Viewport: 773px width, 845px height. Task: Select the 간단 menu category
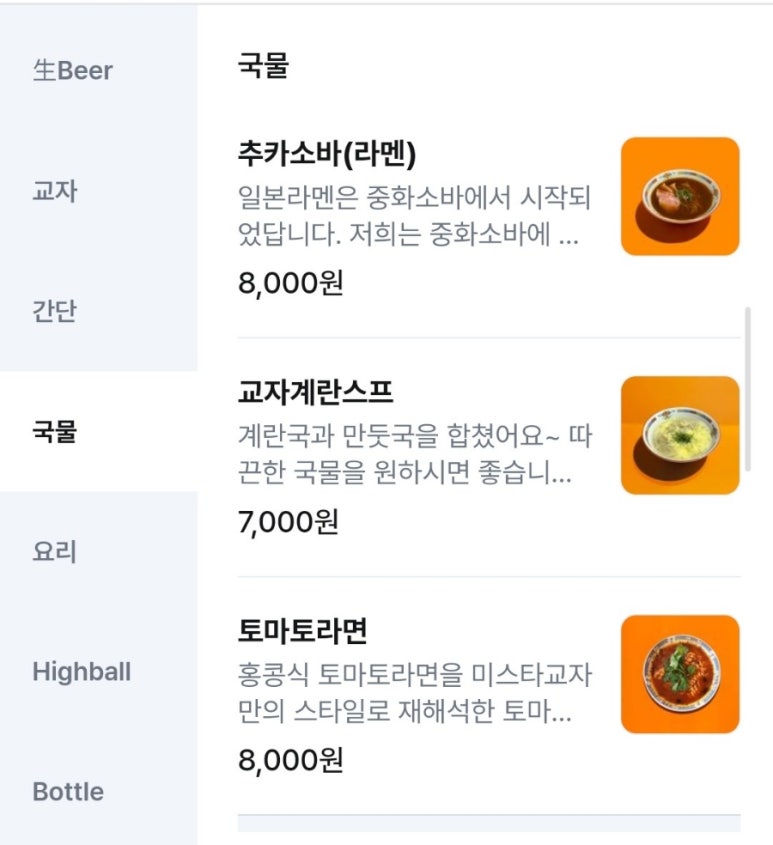click(55, 311)
